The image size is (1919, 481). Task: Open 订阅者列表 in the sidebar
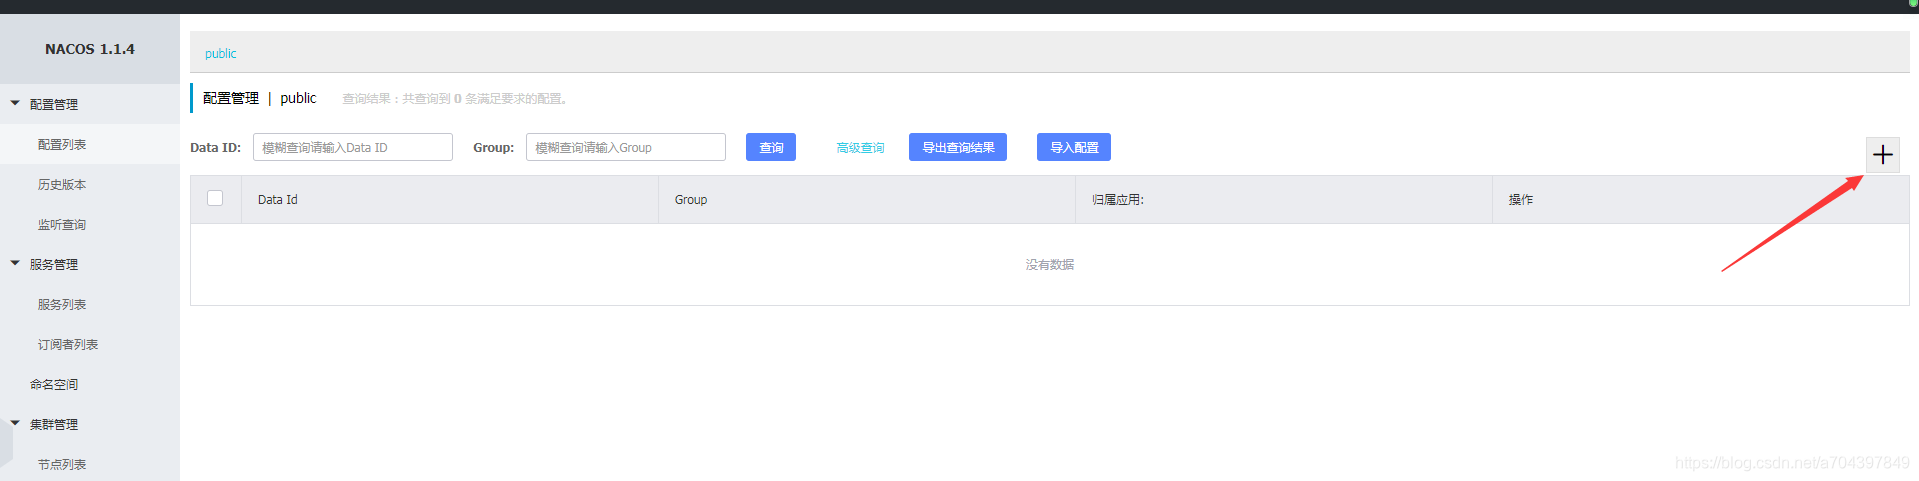pyautogui.click(x=68, y=344)
